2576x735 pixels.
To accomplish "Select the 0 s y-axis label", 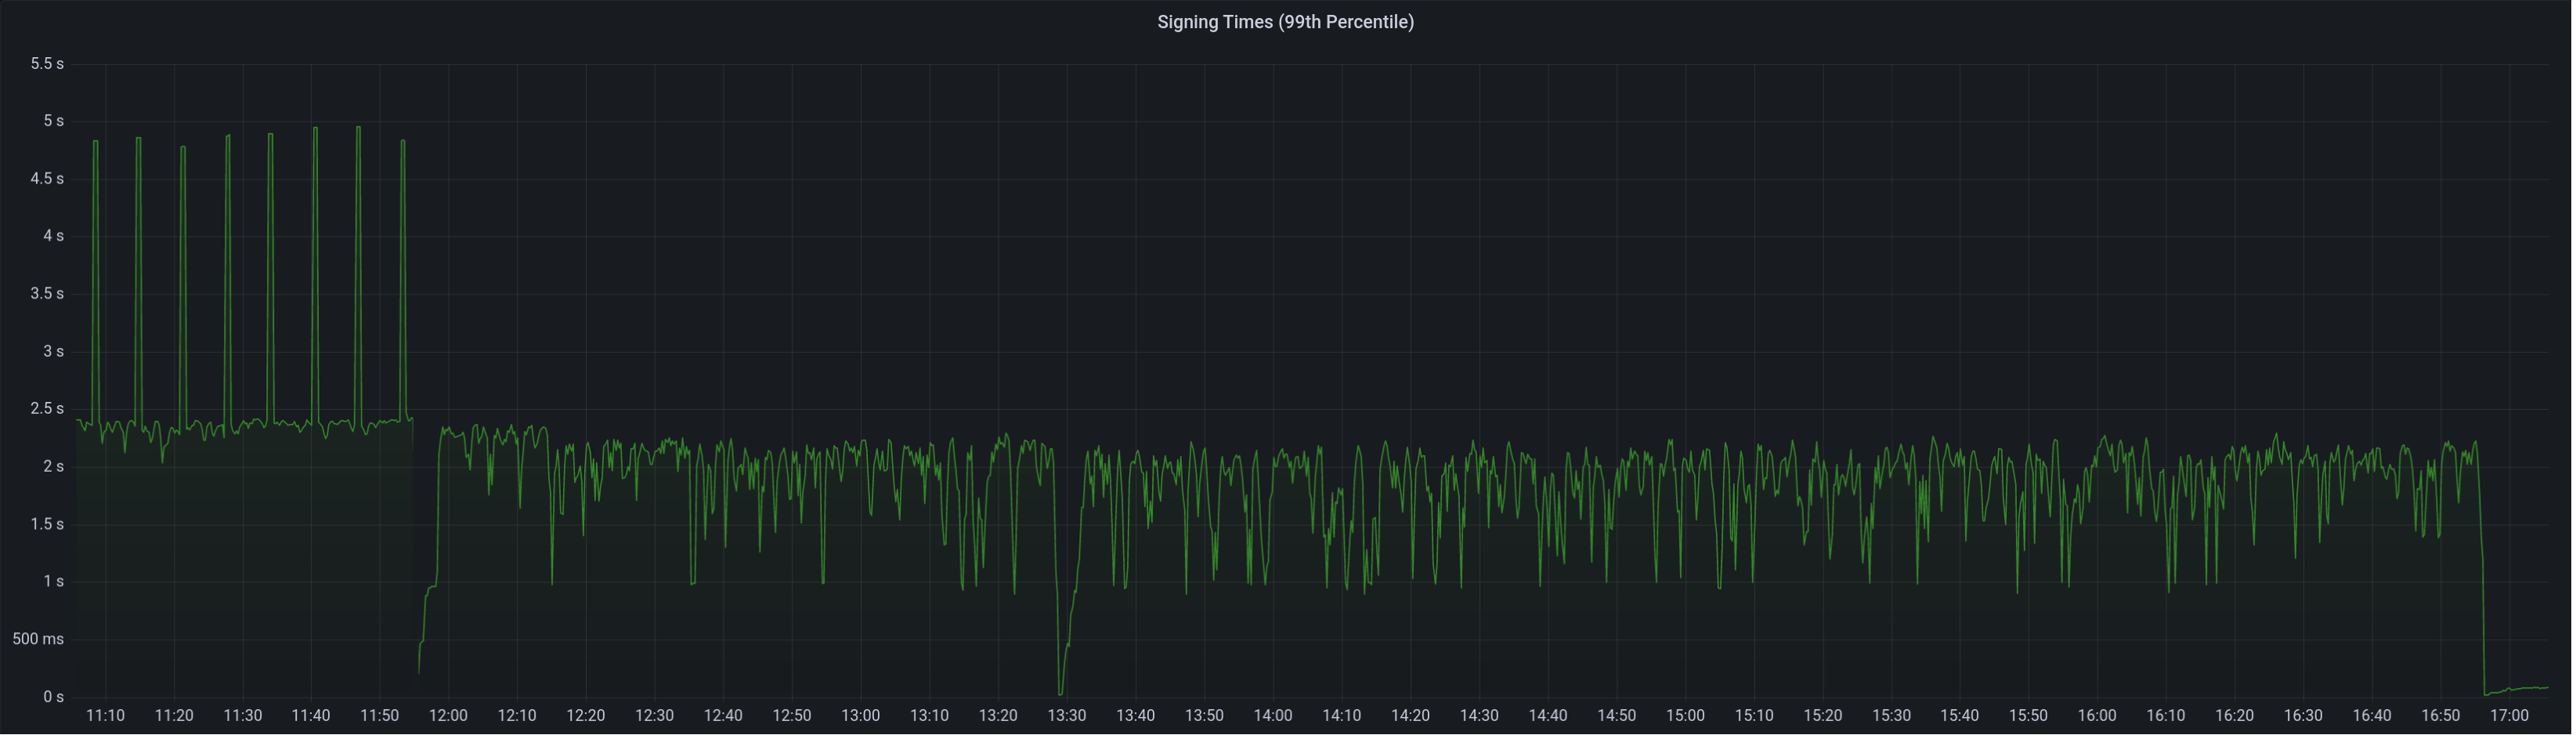I will click(x=53, y=697).
